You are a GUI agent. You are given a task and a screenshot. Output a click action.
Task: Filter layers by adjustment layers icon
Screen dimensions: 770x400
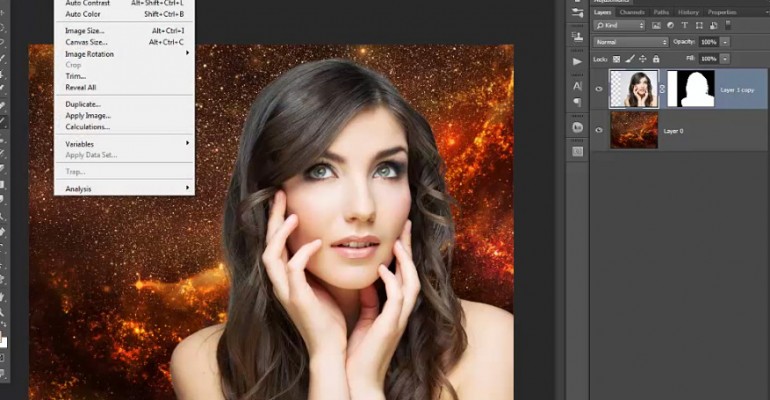coord(670,26)
